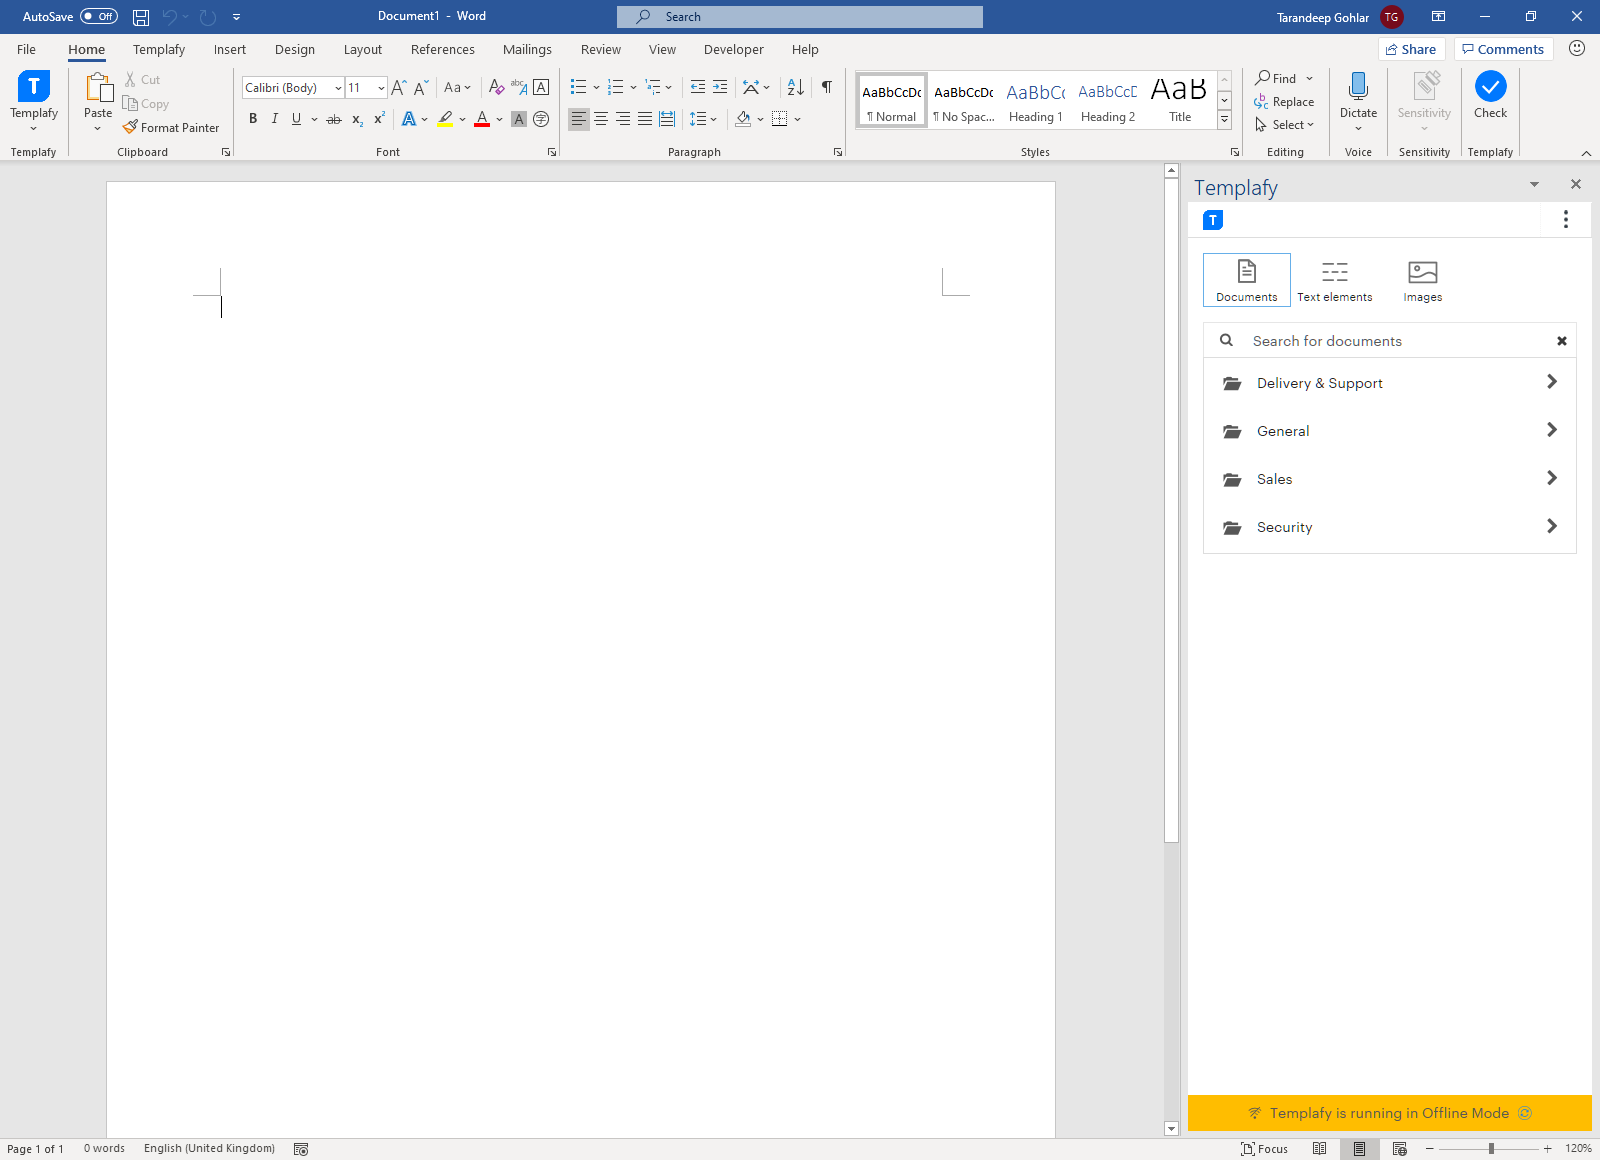Click the Templafy Check icon

pos(1490,87)
